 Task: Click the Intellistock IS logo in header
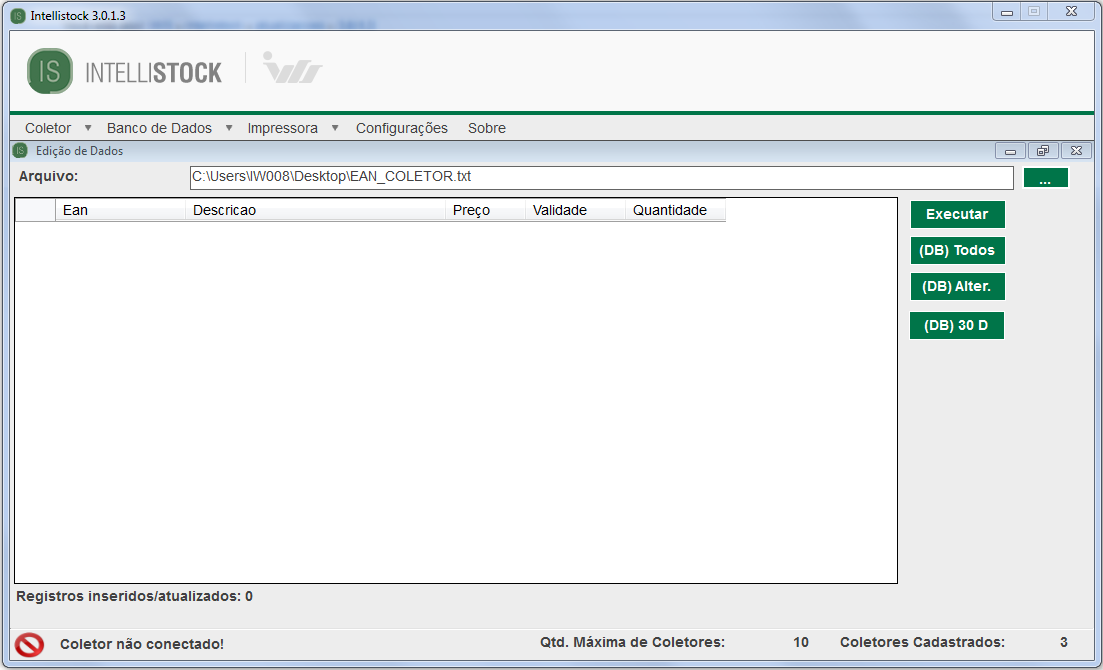coord(50,71)
